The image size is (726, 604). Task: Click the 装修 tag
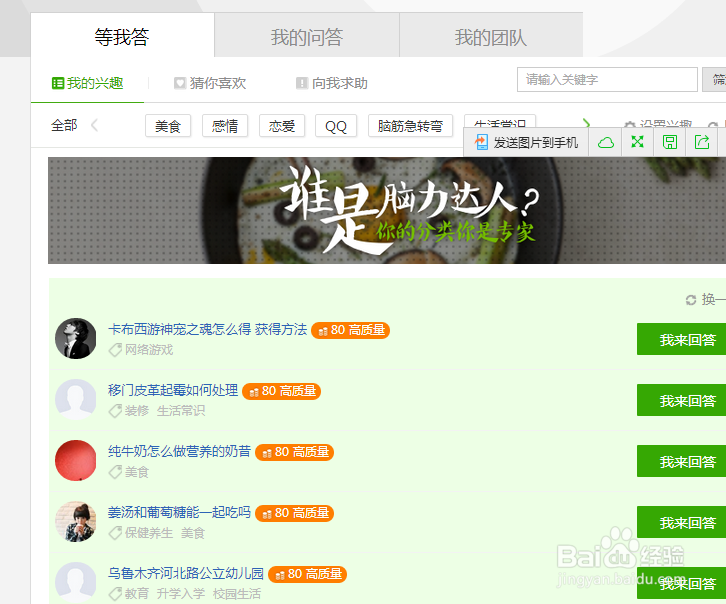point(137,411)
